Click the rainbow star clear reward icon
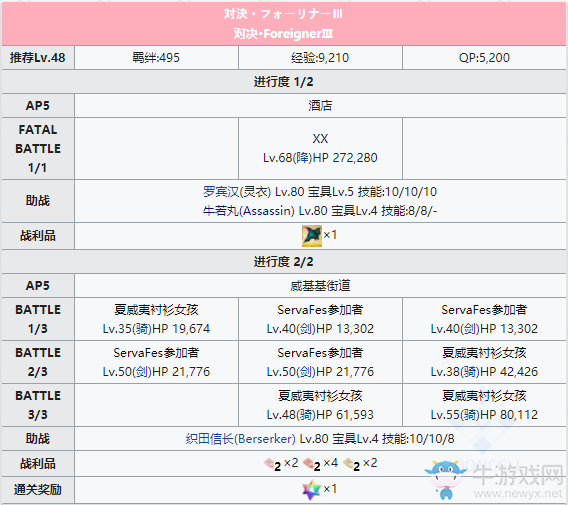568x505 pixels. tap(312, 490)
